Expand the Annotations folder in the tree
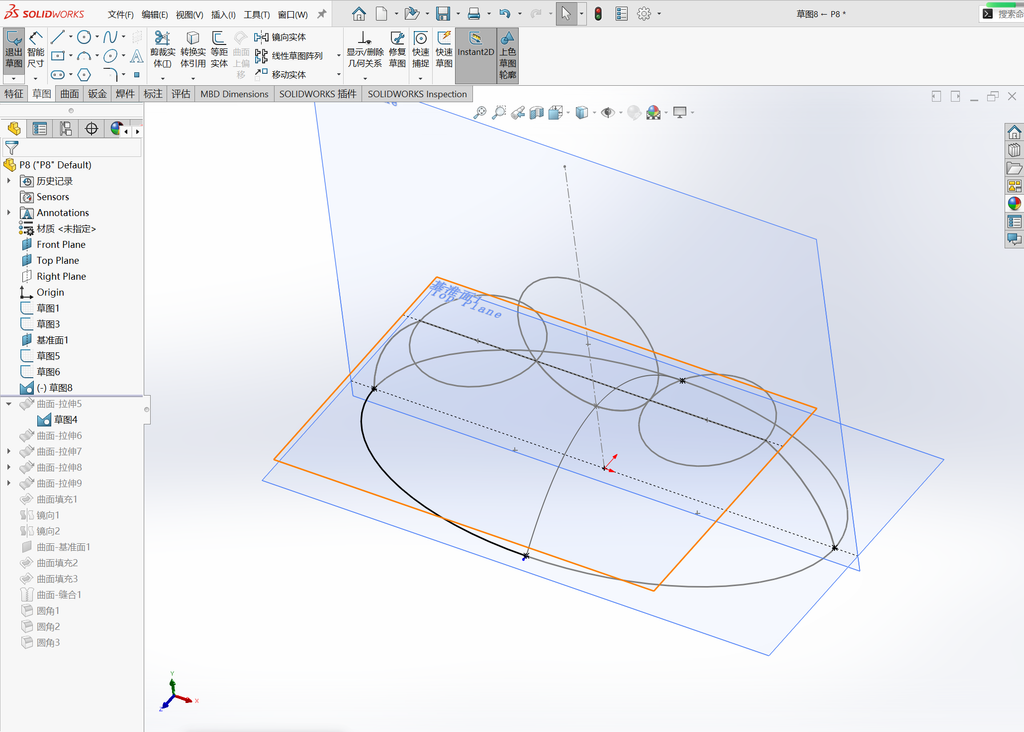This screenshot has width=1024, height=732. (x=8, y=212)
